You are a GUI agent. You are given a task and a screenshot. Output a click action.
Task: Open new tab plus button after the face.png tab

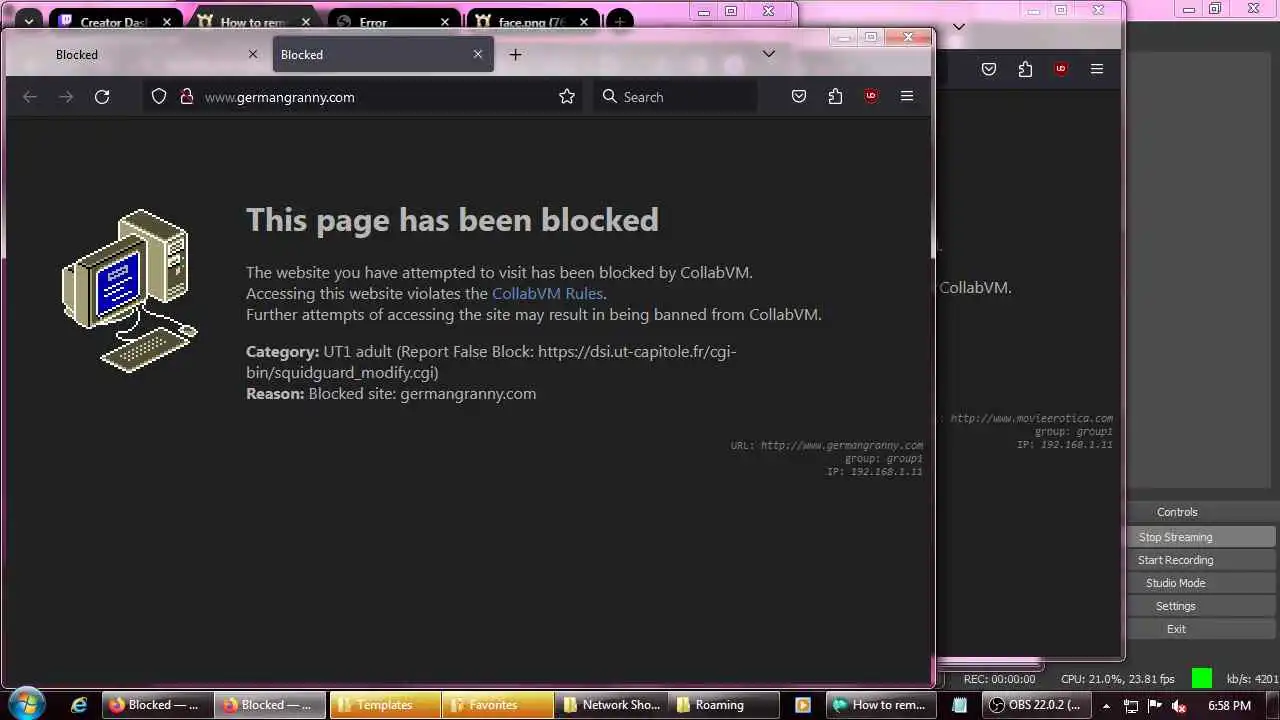pos(620,21)
